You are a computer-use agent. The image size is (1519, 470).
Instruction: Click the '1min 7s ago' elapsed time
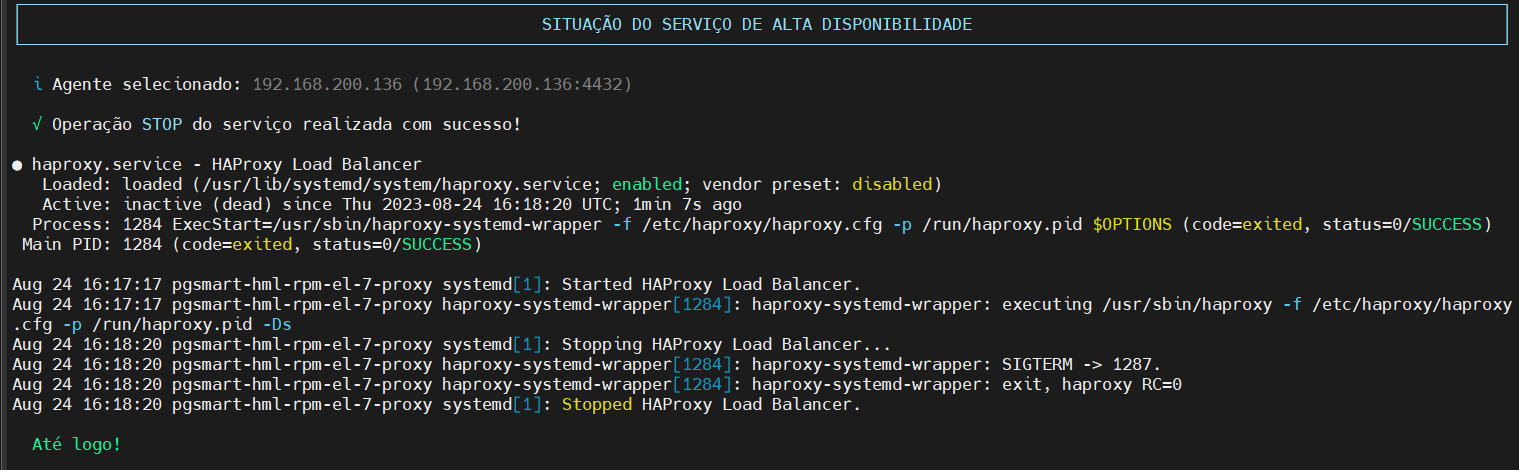point(687,204)
